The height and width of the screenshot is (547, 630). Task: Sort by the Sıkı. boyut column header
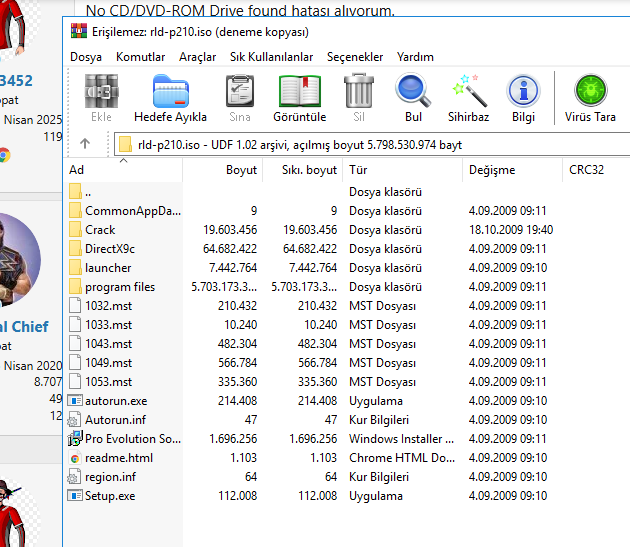pyautogui.click(x=303, y=170)
